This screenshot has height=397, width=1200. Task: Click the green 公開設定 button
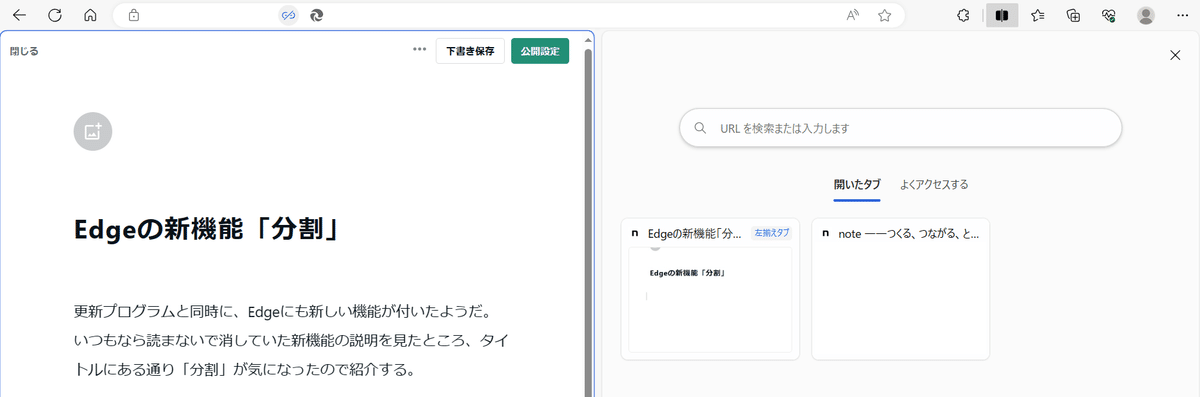540,51
